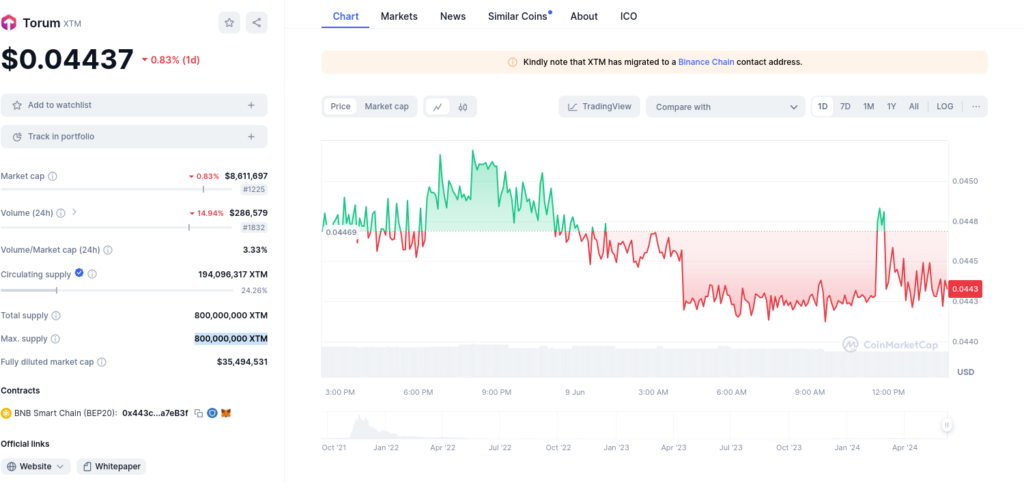Viewport: 1024px width, 483px height.
Task: Click the circulating supply progress bar
Action: tap(116, 290)
